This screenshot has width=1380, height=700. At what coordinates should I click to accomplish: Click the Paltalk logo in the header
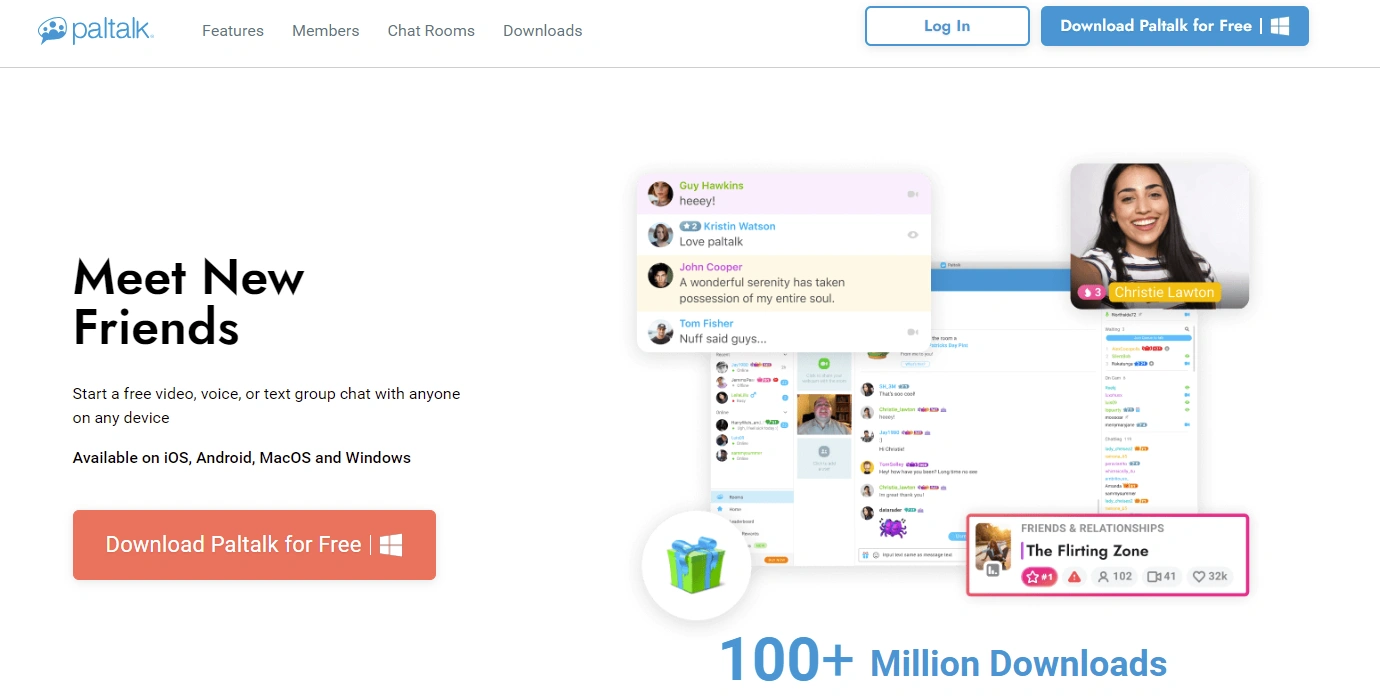96,30
